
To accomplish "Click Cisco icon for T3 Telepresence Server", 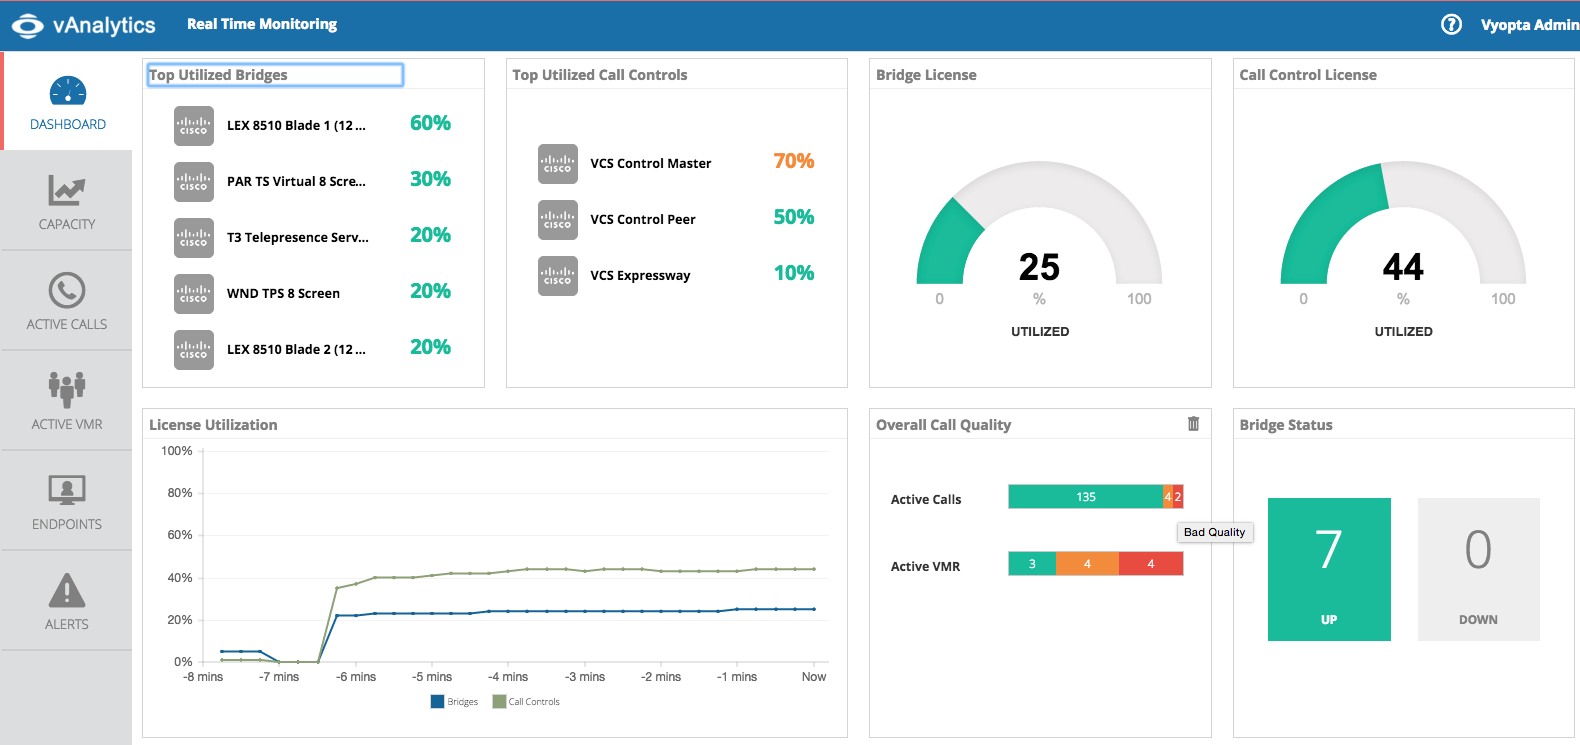I will click(194, 238).
